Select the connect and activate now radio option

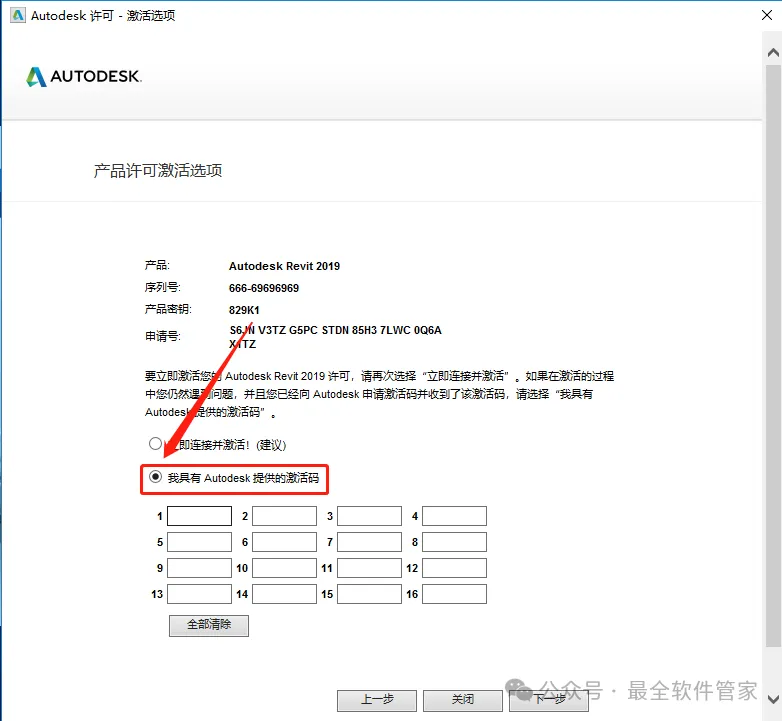pos(155,443)
